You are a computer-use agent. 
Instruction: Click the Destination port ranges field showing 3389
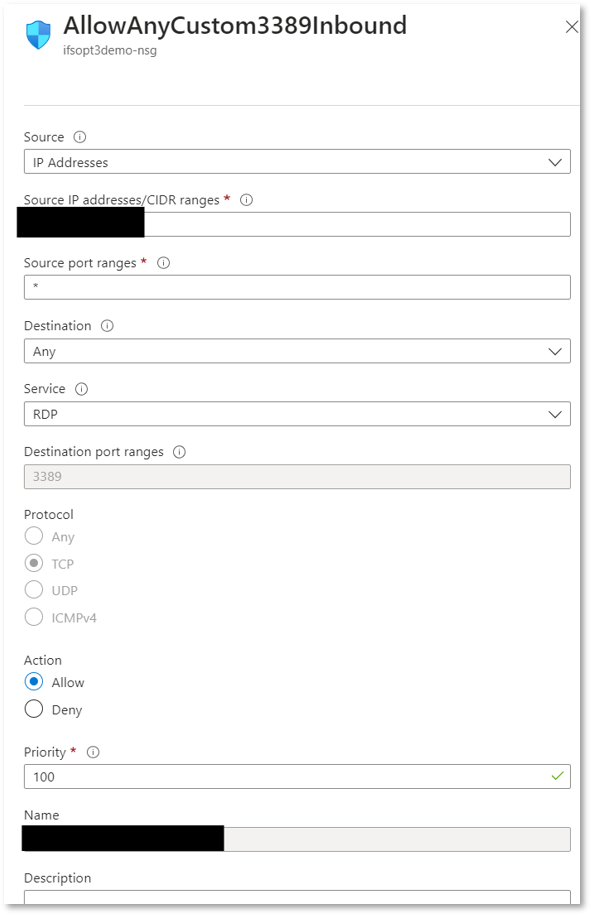coord(297,477)
